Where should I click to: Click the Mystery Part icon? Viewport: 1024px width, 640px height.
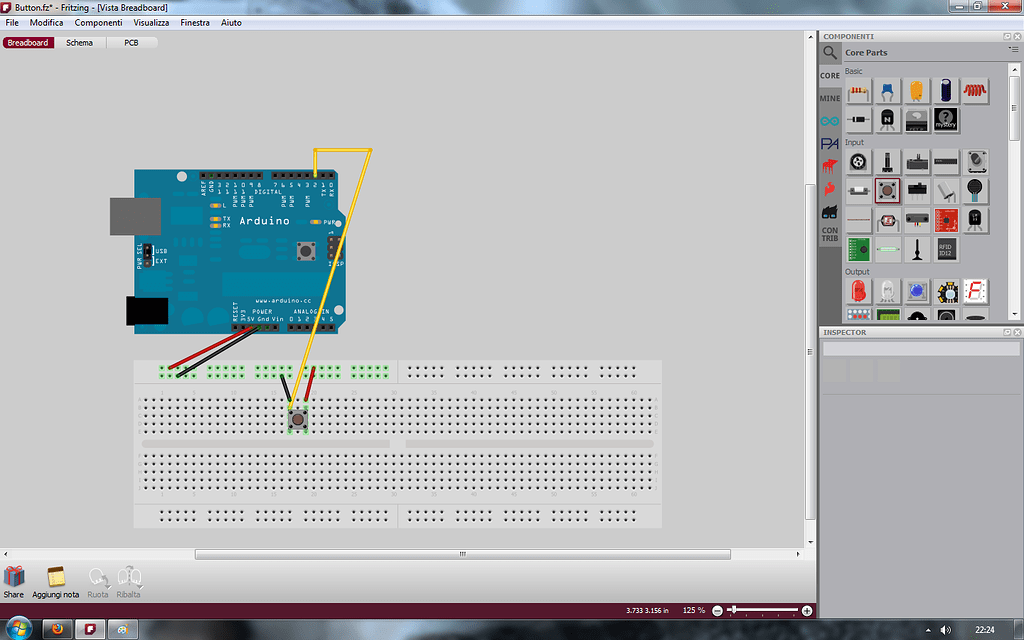pos(944,120)
